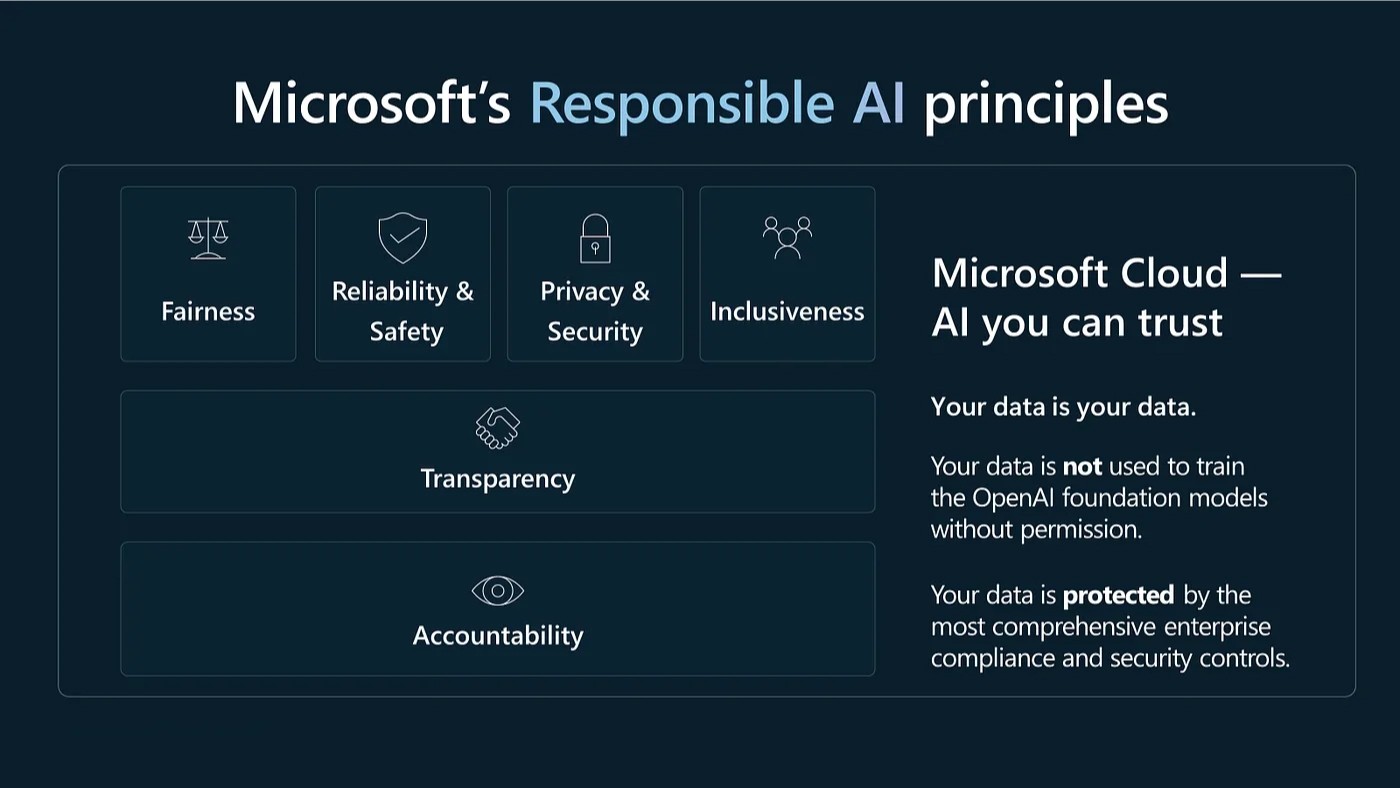This screenshot has height=788, width=1400.
Task: Click the Accountability label text
Action: tap(497, 636)
